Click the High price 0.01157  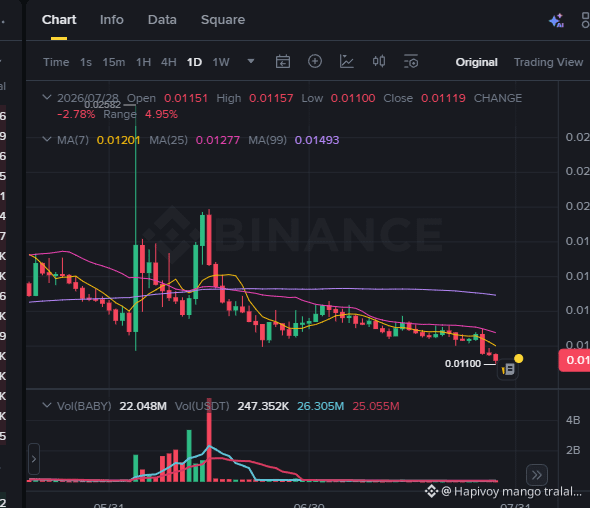click(x=271, y=98)
